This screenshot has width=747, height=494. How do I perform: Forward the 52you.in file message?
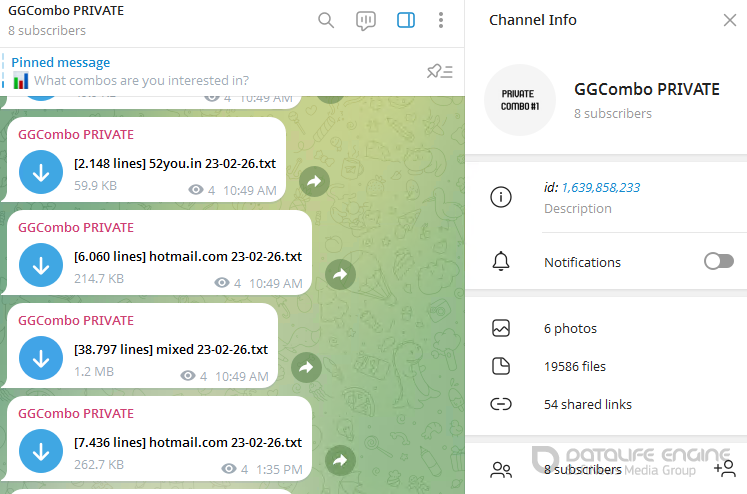314,181
